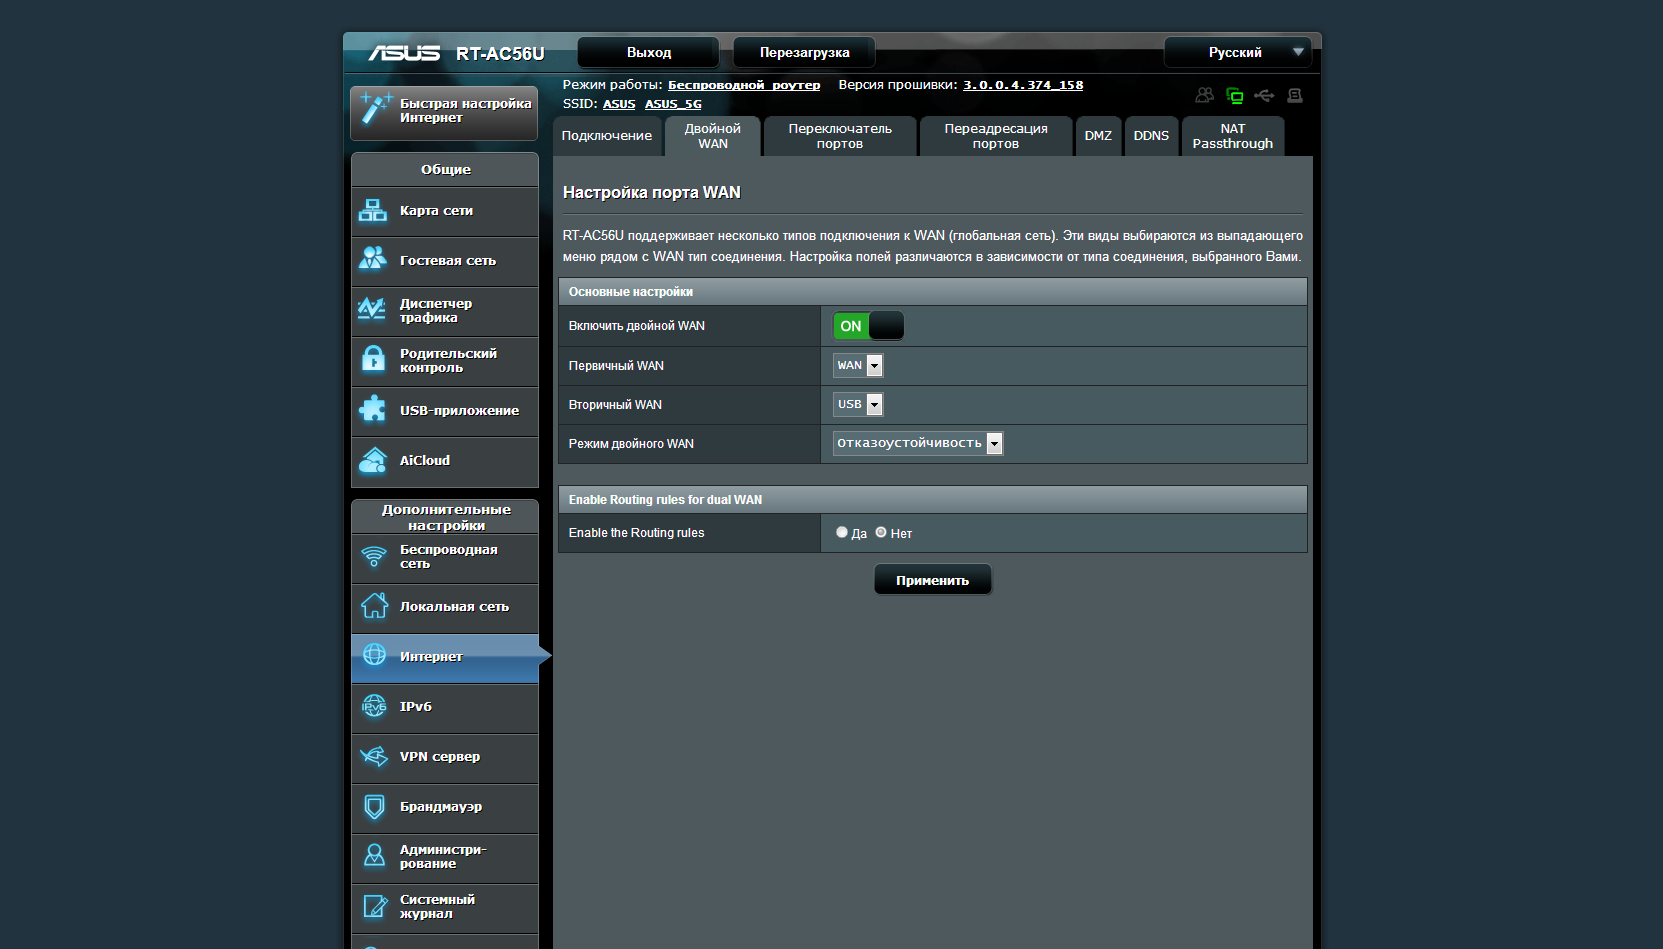Click the Карта сети network map icon
Image resolution: width=1663 pixels, height=949 pixels.
coord(373,210)
